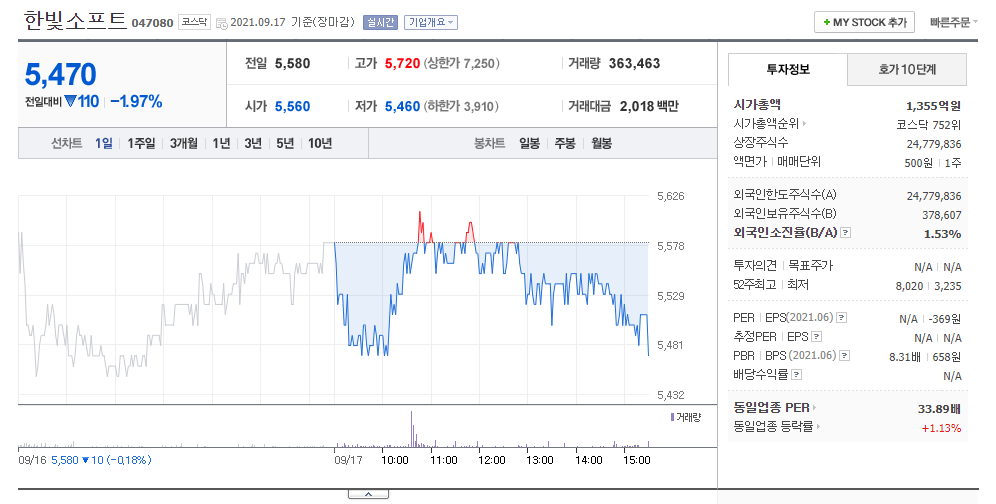This screenshot has width=996, height=504.
Task: Click the 외국인소진율 value 1.53%
Action: 943,235
